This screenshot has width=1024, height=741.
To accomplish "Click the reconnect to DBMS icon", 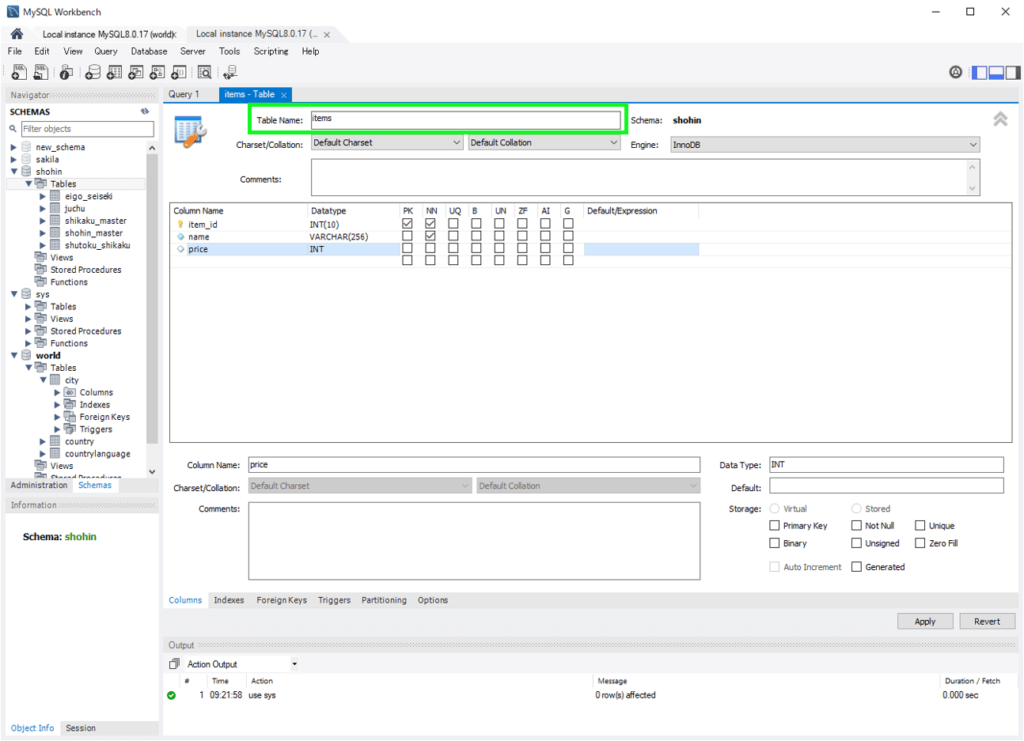I will click(230, 72).
